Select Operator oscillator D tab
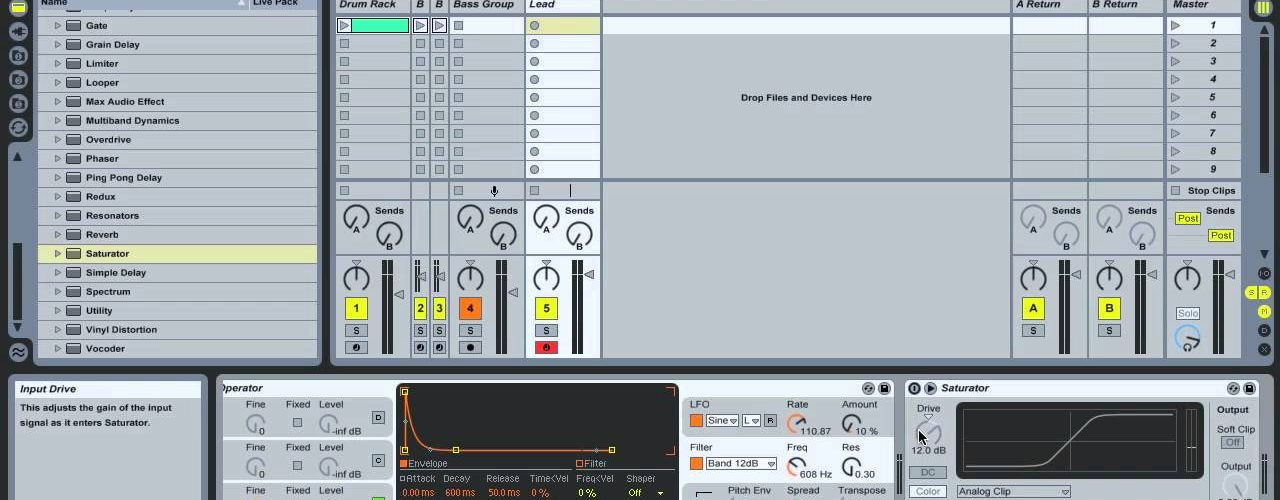 coord(378,417)
